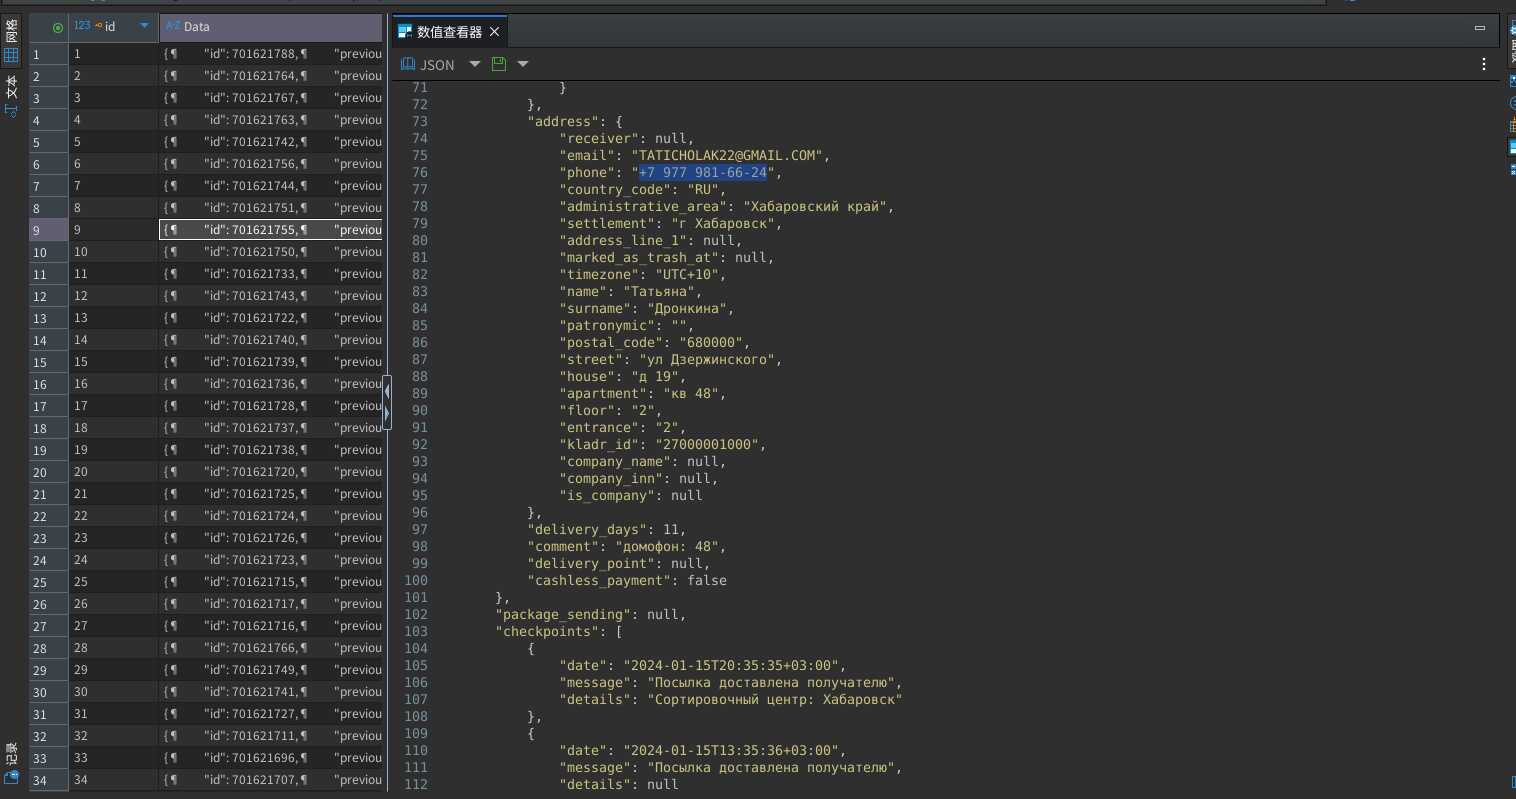The height and width of the screenshot is (799, 1516).
Task: Click Data cell with id 701621767
Action: click(272, 98)
